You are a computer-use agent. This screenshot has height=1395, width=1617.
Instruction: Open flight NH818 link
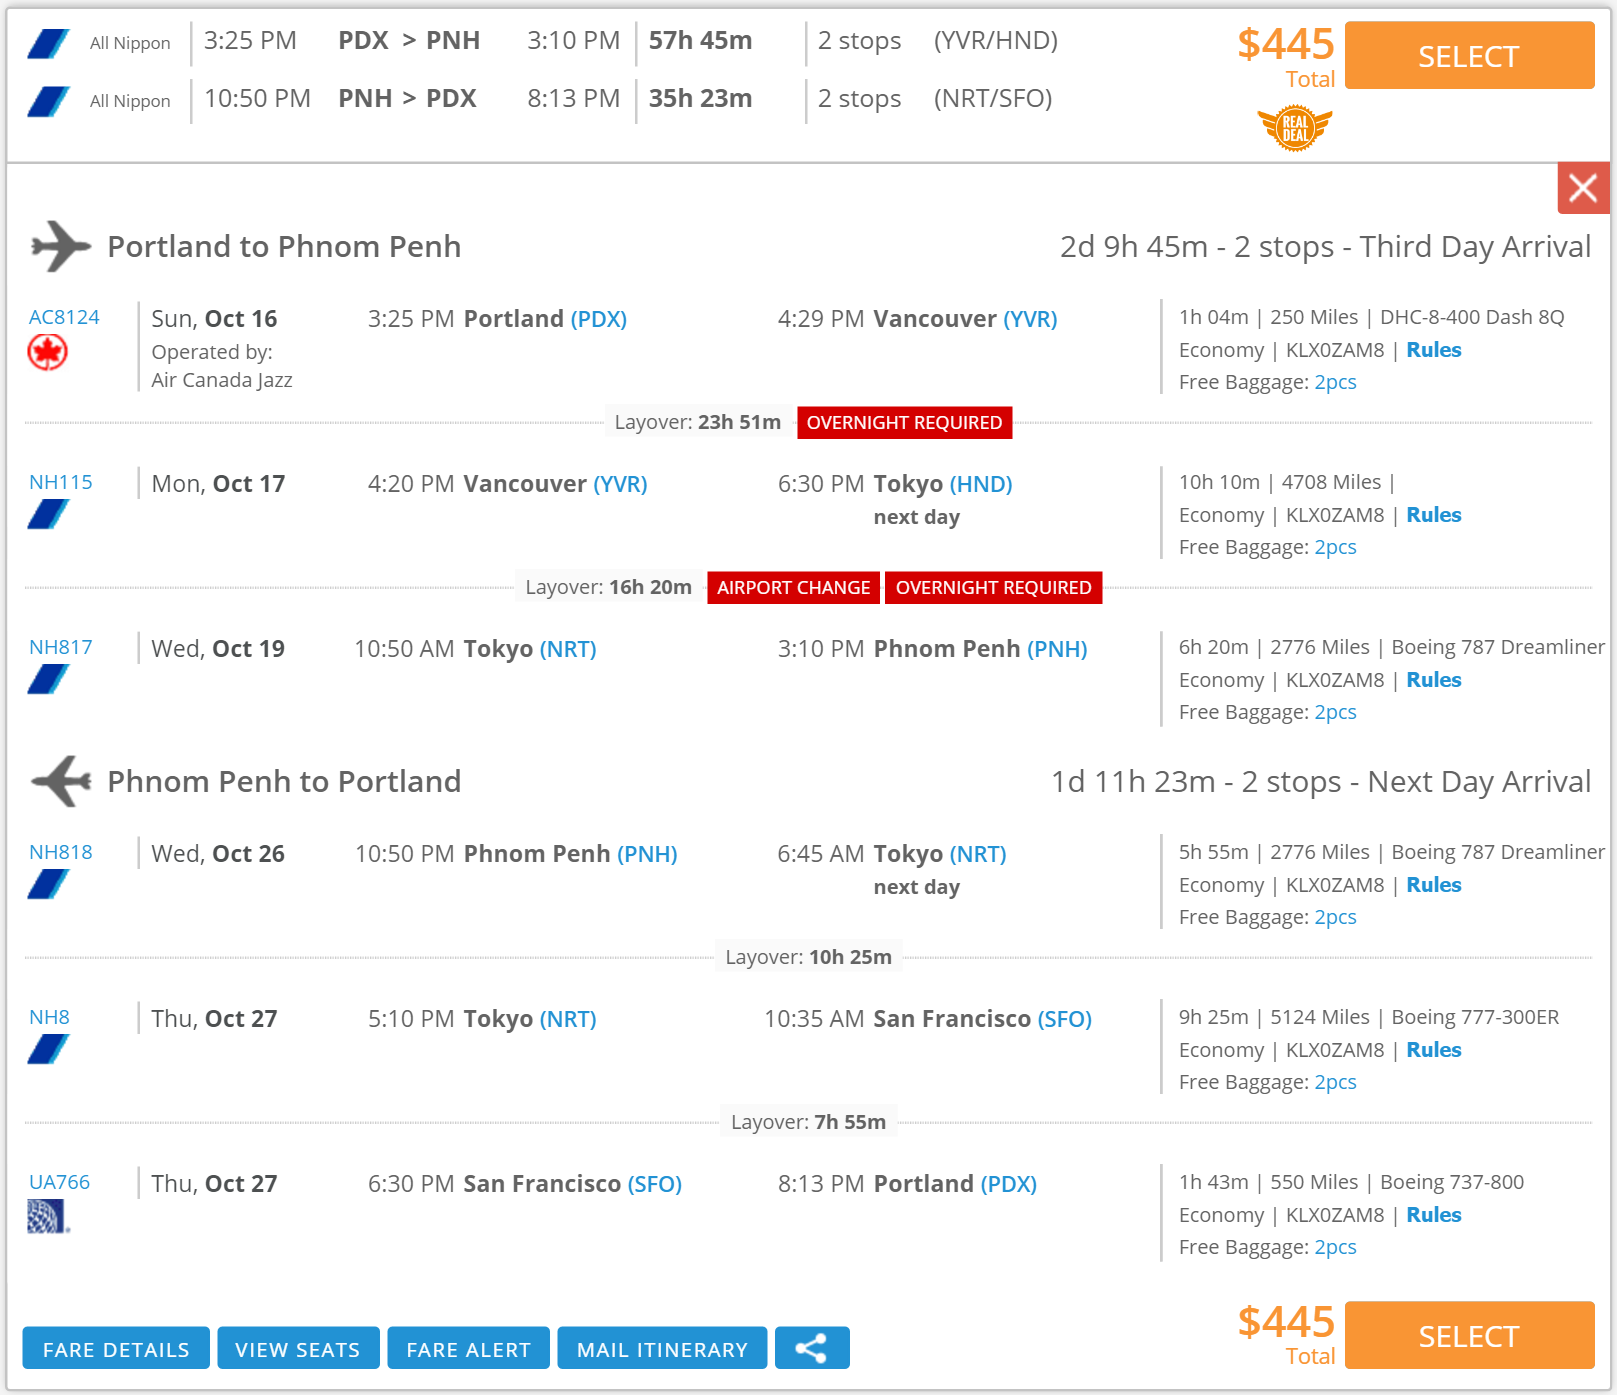[61, 852]
